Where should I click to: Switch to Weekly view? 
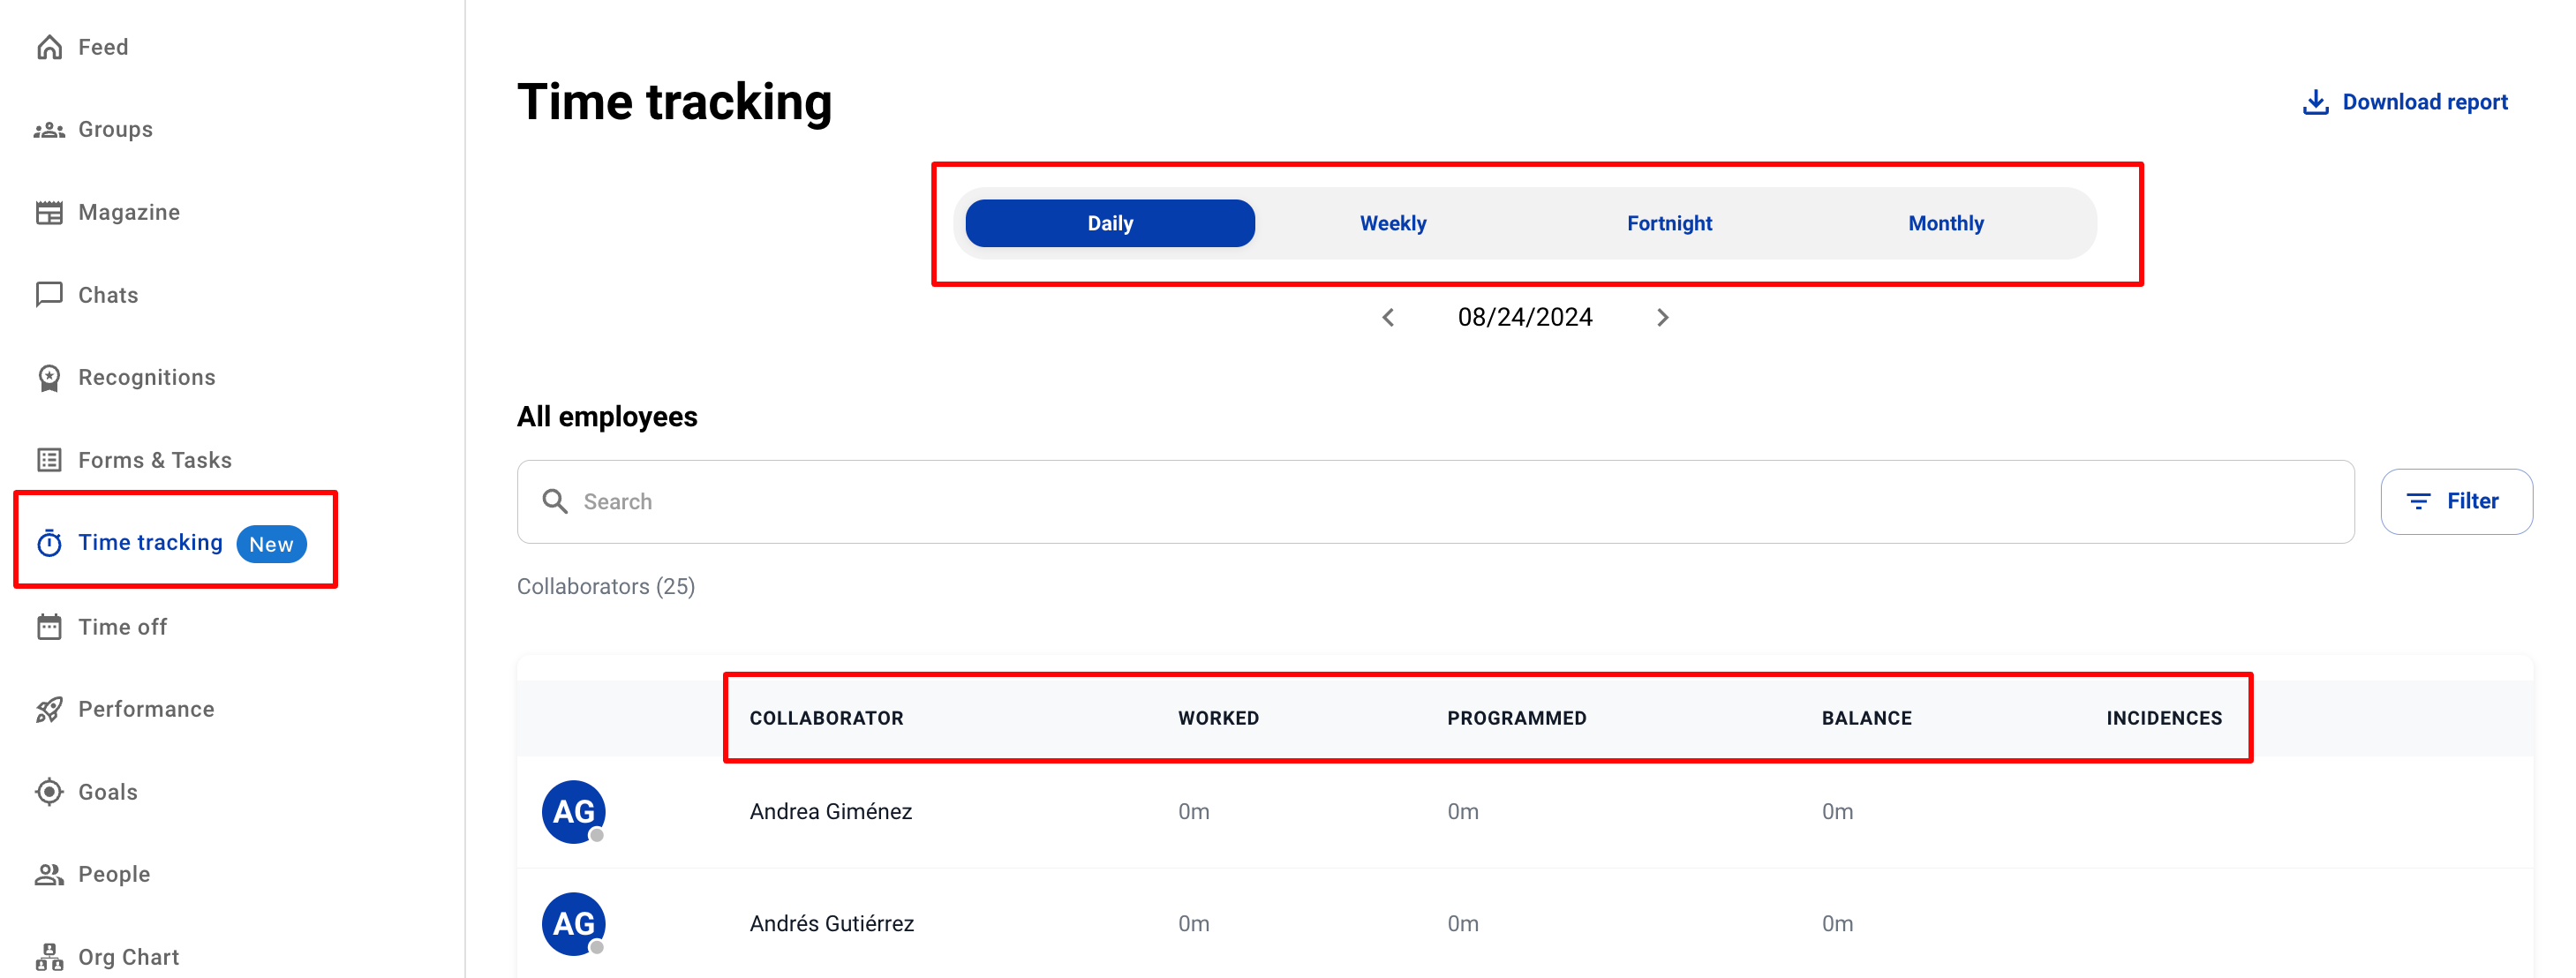pos(1392,223)
